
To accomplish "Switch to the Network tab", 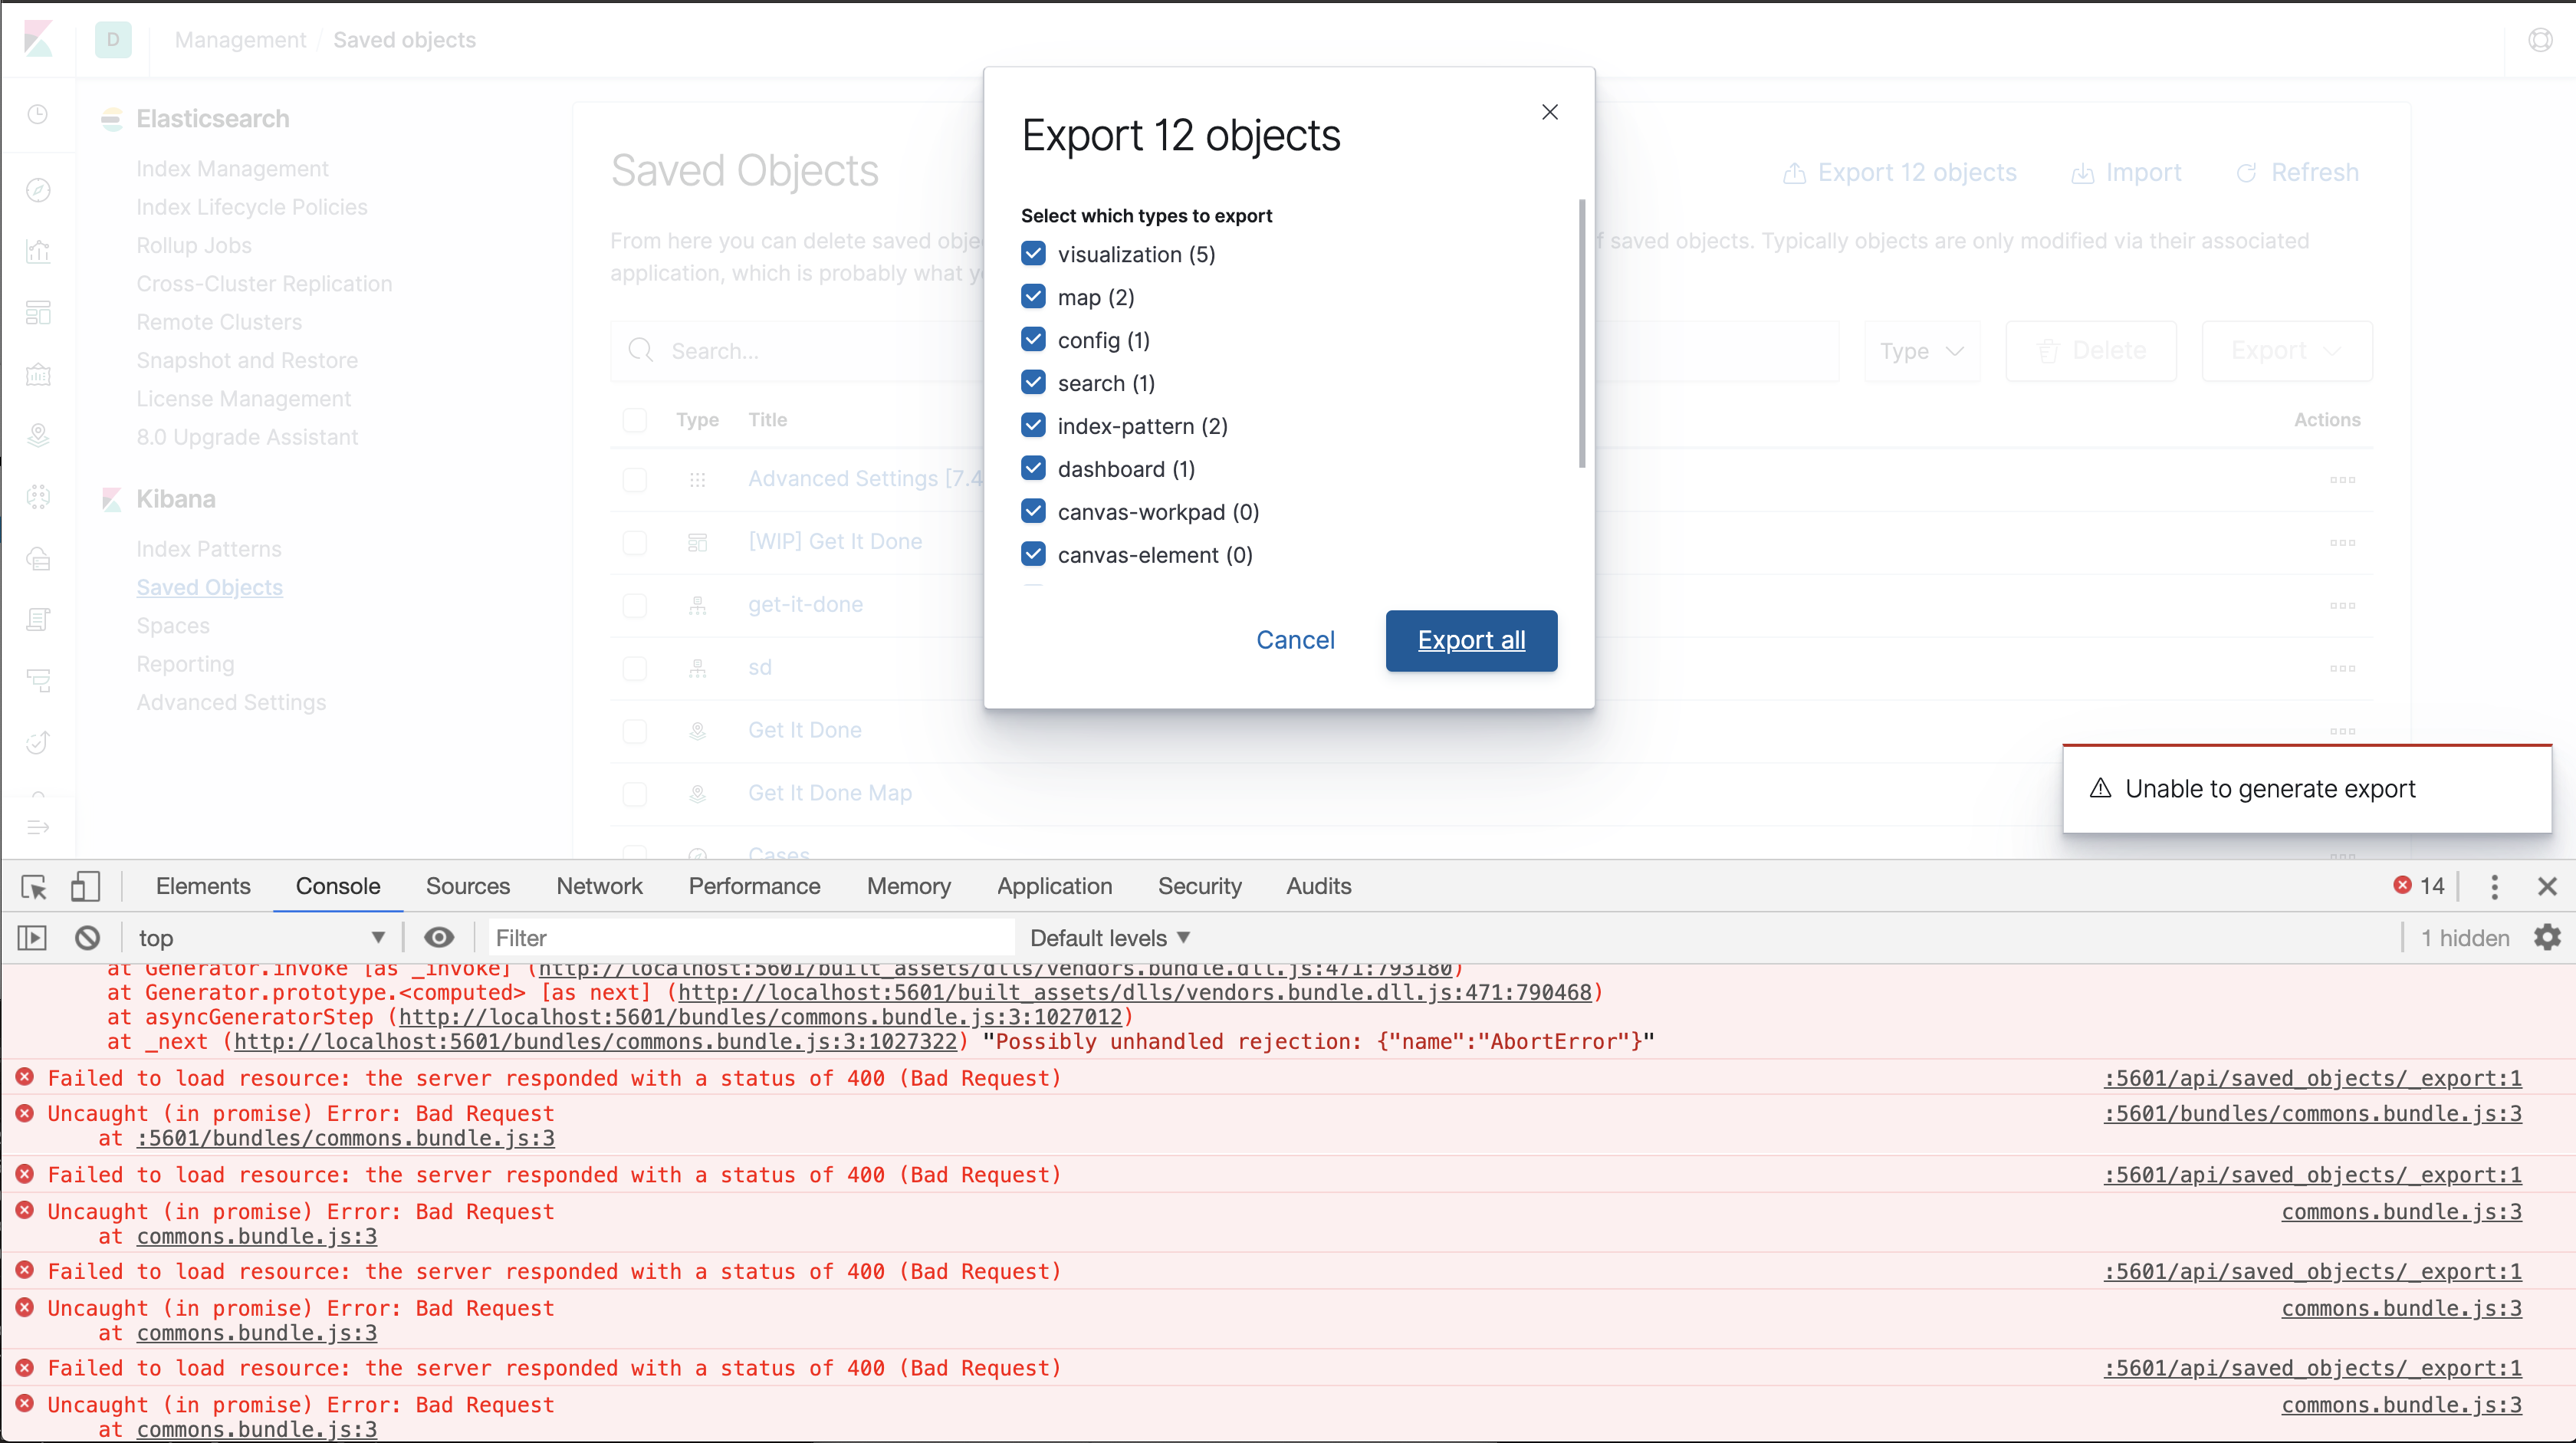I will (x=599, y=887).
